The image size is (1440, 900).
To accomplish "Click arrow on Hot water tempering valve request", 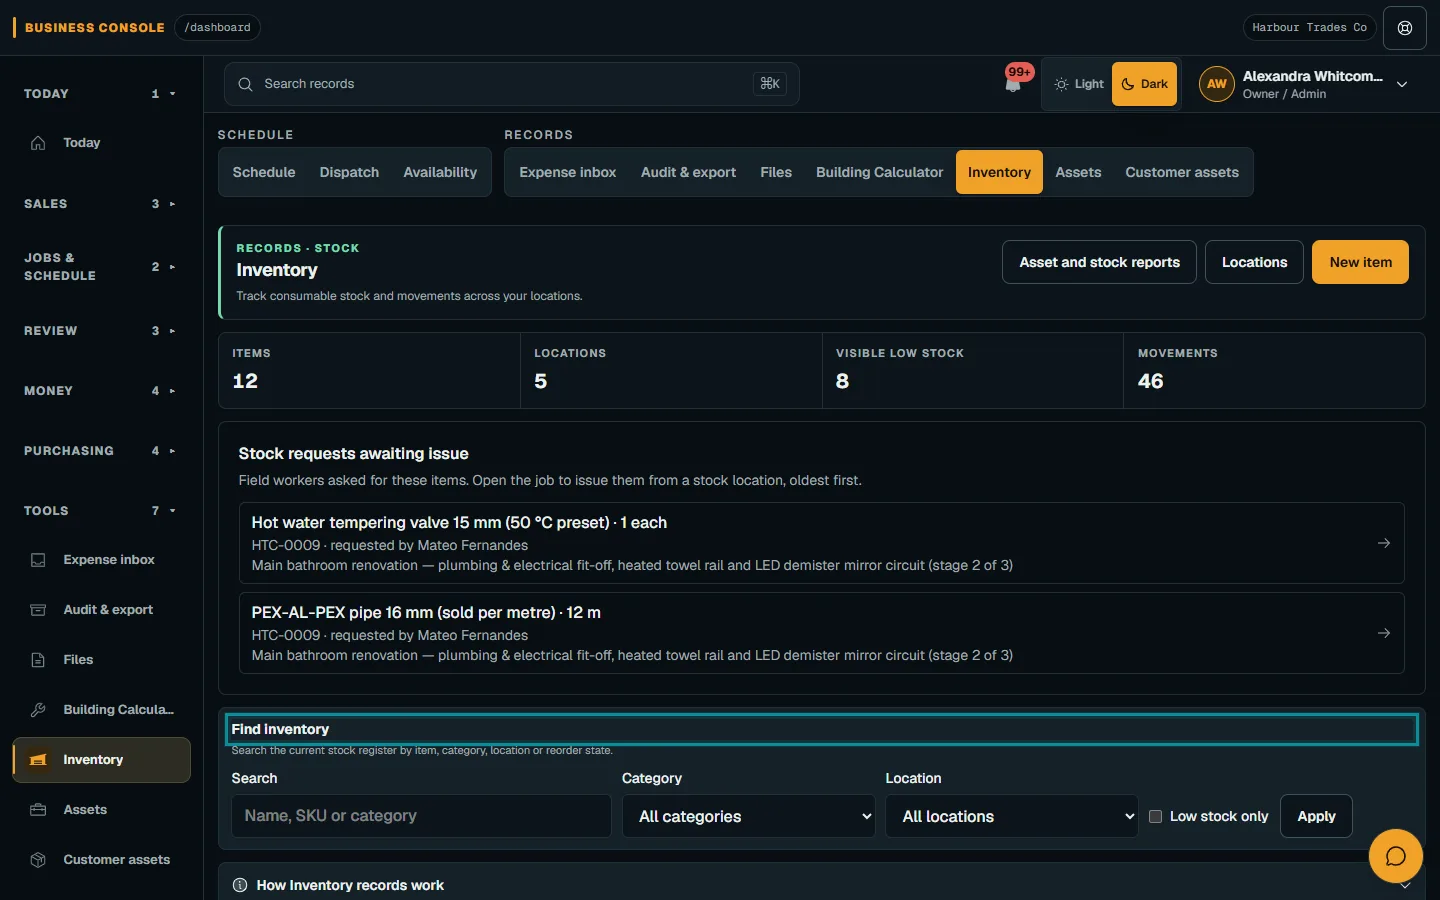I will [x=1384, y=543].
